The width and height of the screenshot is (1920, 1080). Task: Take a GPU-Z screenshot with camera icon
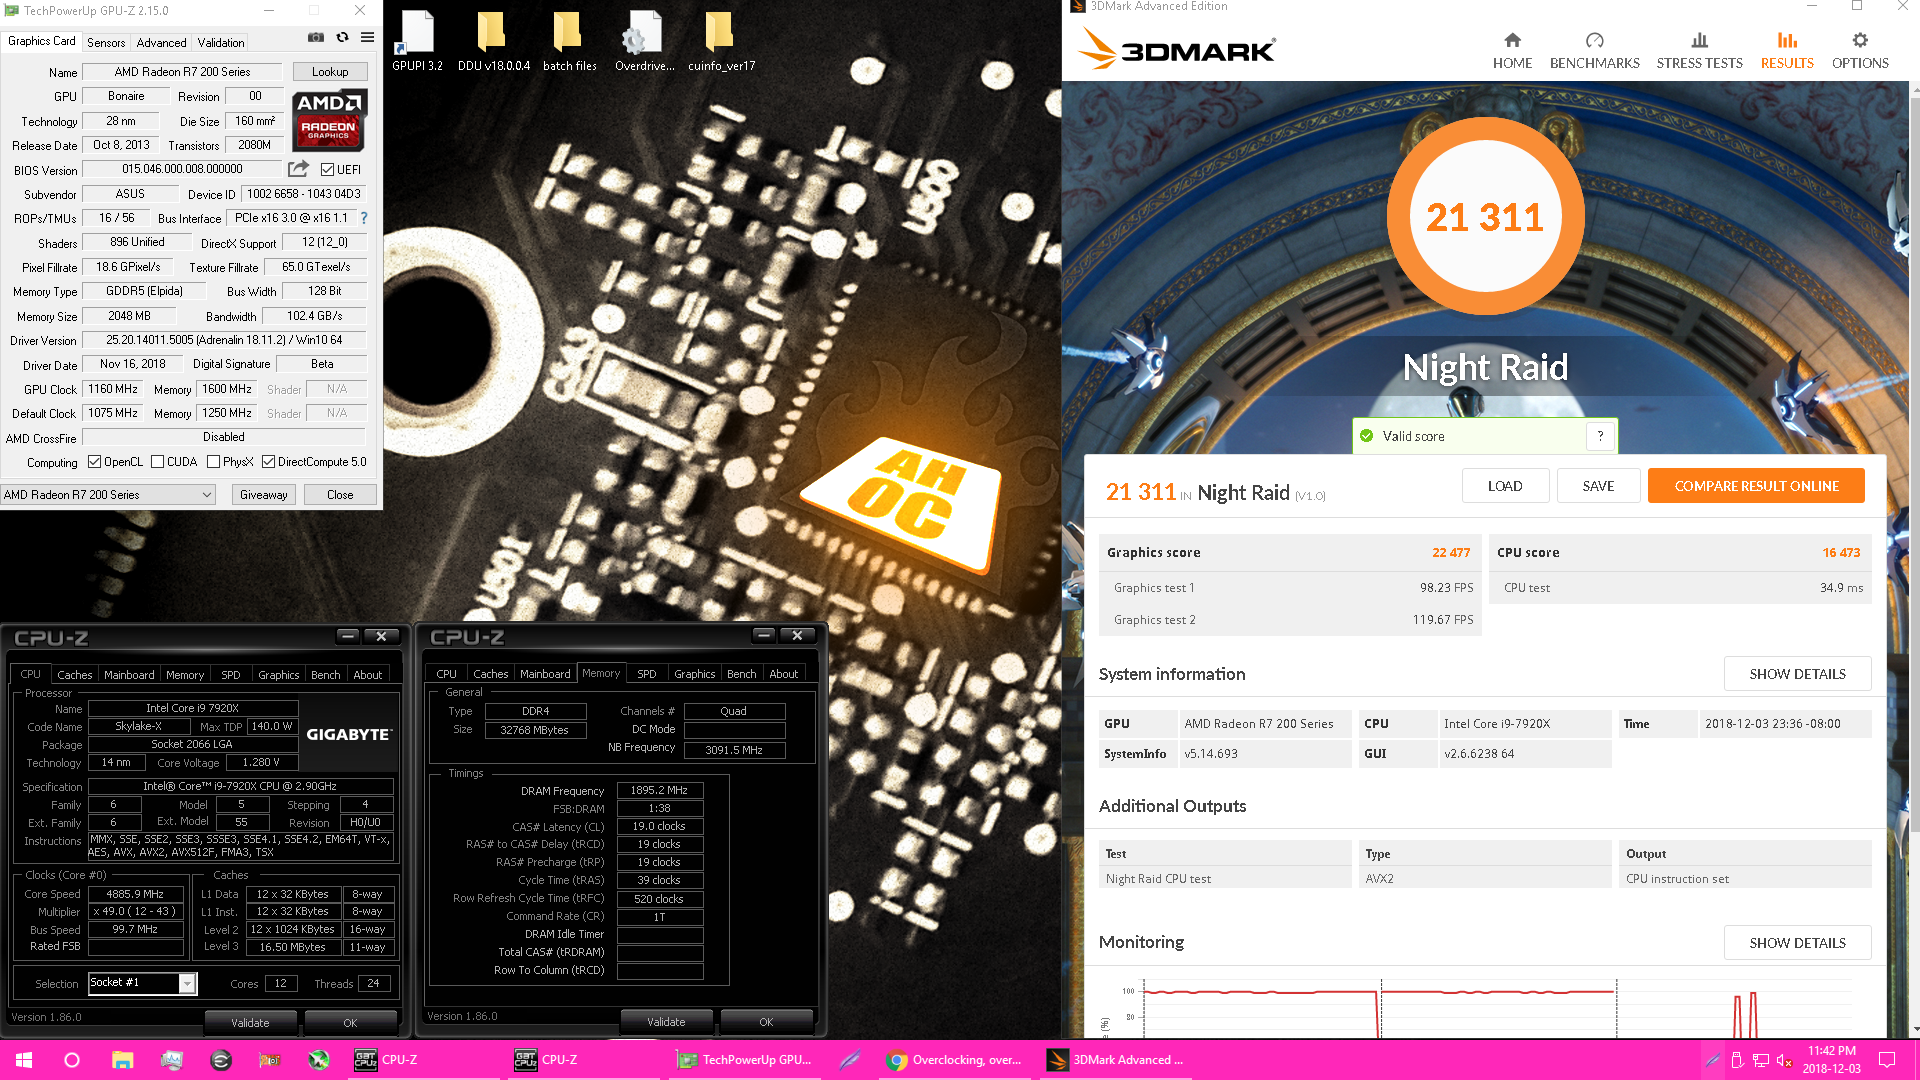pos(316,38)
